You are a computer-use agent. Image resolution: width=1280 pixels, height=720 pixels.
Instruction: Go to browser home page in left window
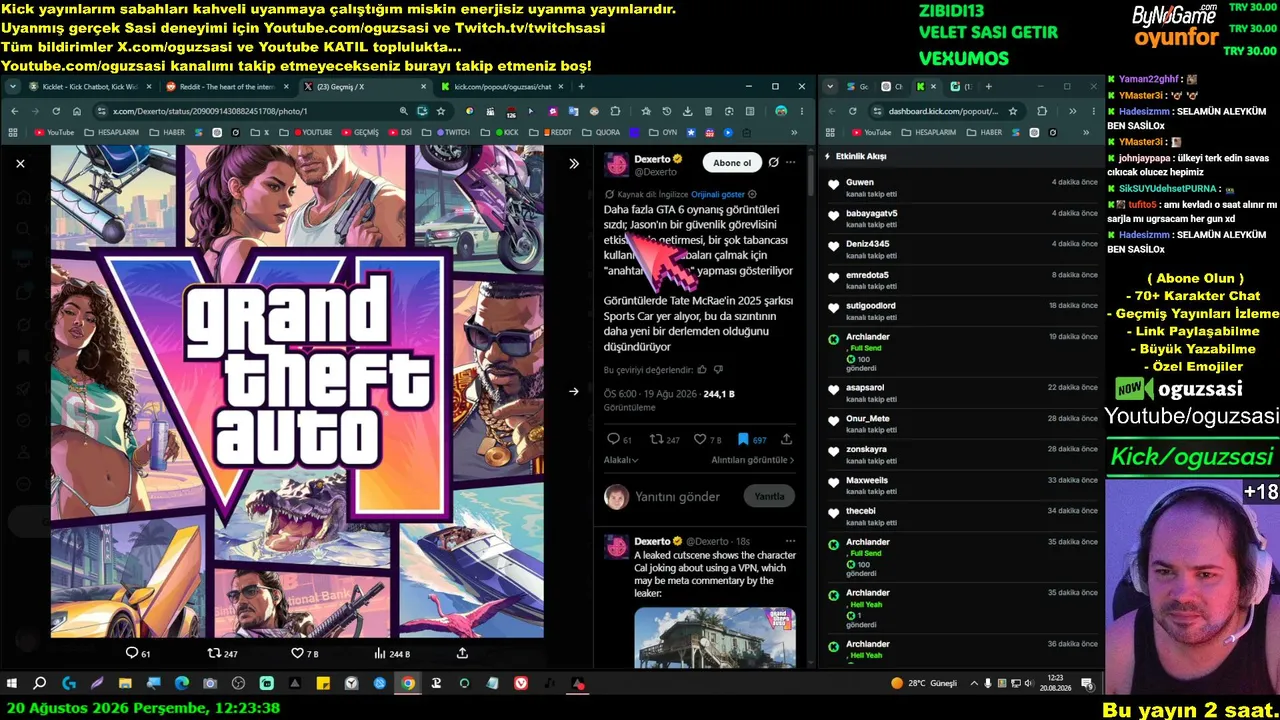(76, 111)
